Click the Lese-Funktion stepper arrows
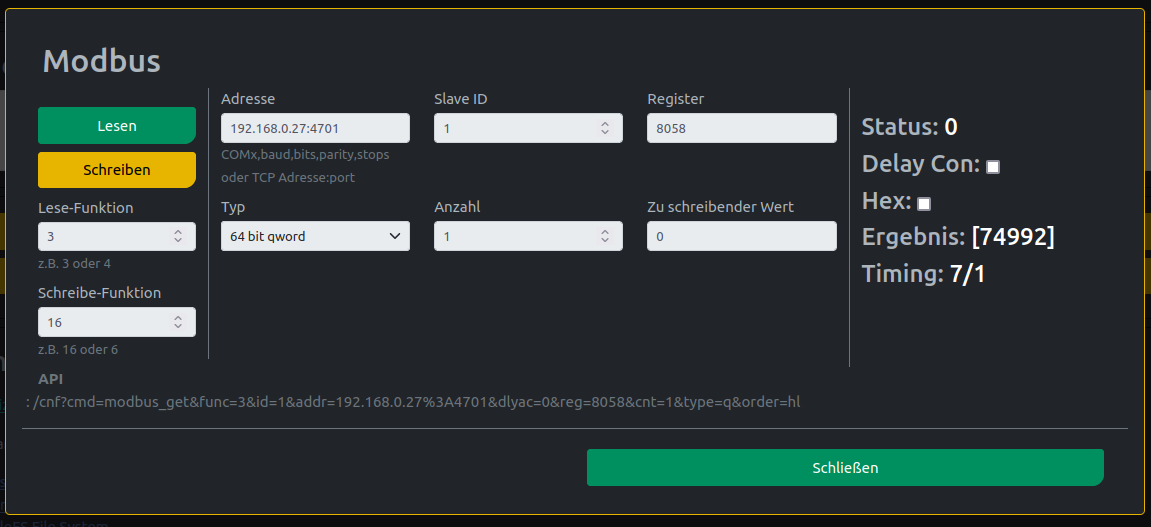This screenshot has width=1151, height=527. point(178,236)
